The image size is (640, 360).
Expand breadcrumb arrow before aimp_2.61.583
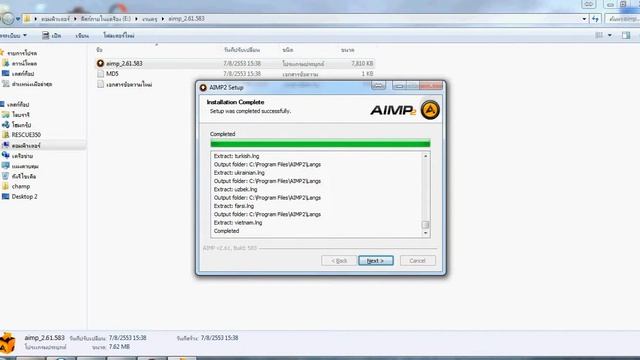click(162, 19)
